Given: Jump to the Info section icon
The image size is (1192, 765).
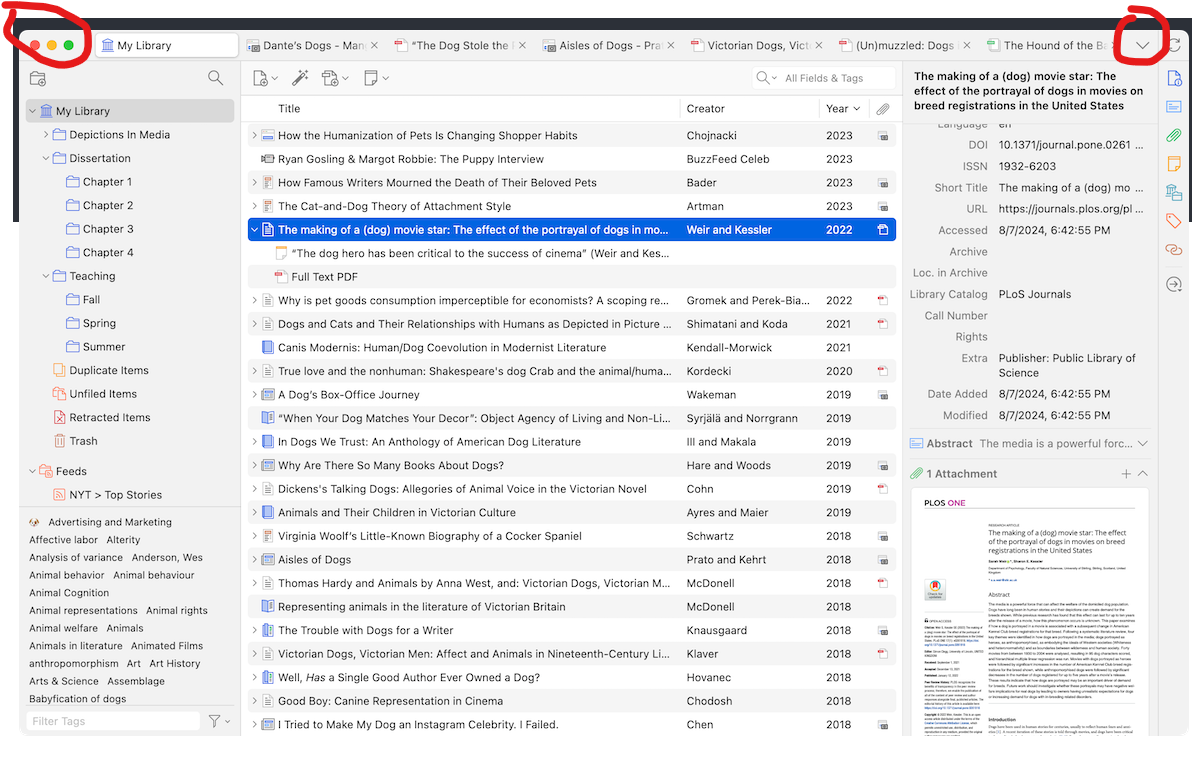Looking at the screenshot, I should (x=1174, y=78).
